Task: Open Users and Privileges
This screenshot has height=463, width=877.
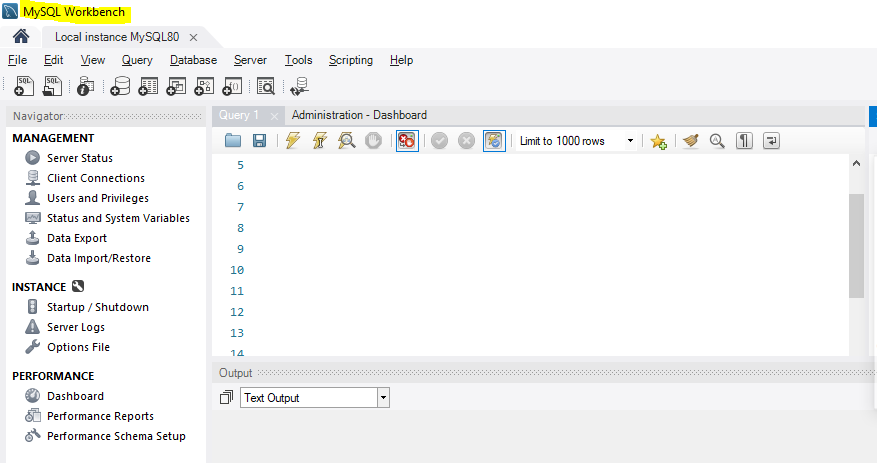Action: (x=98, y=199)
